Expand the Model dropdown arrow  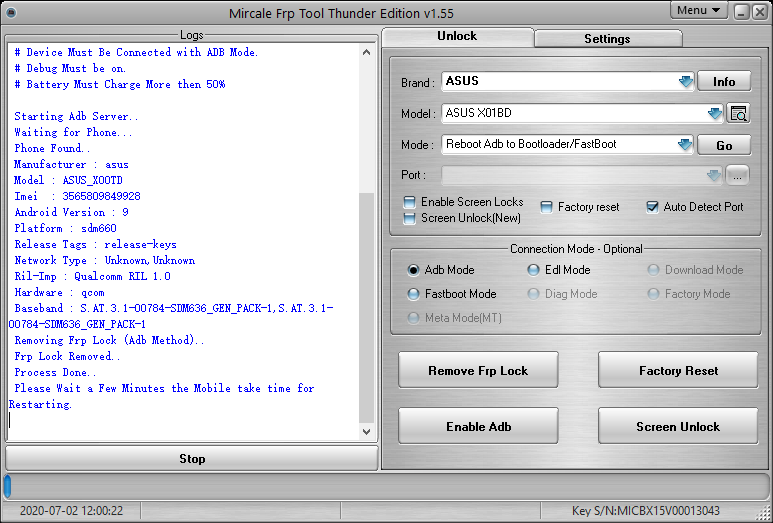(714, 113)
